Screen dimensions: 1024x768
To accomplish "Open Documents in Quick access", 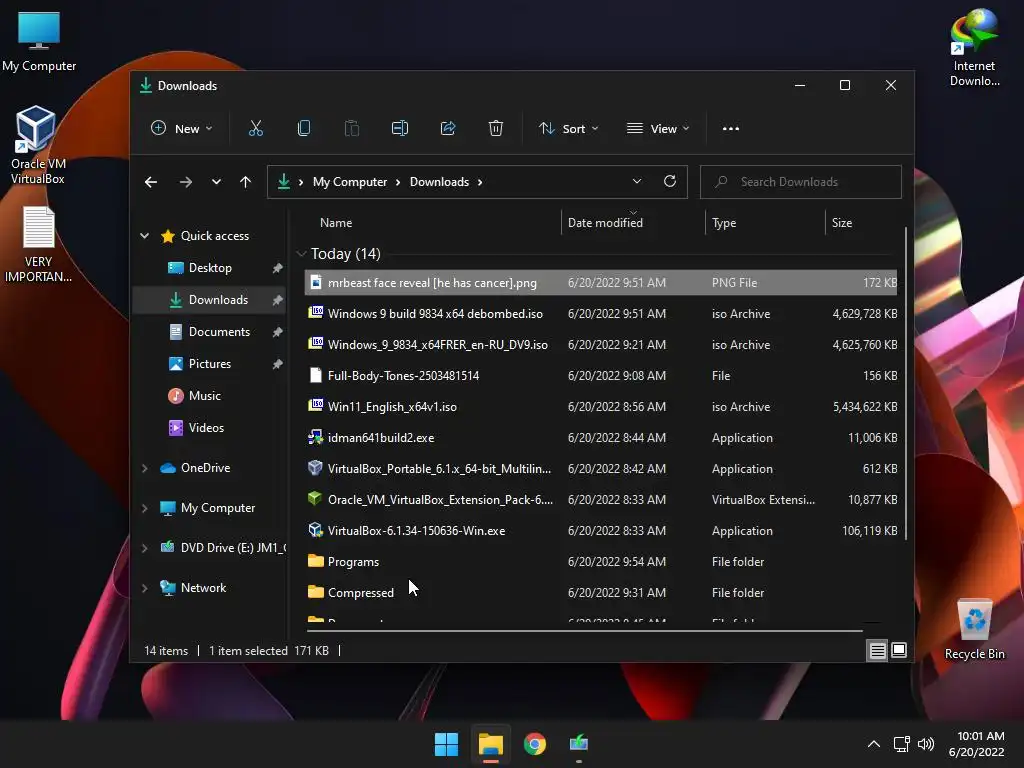I will coord(210,332).
